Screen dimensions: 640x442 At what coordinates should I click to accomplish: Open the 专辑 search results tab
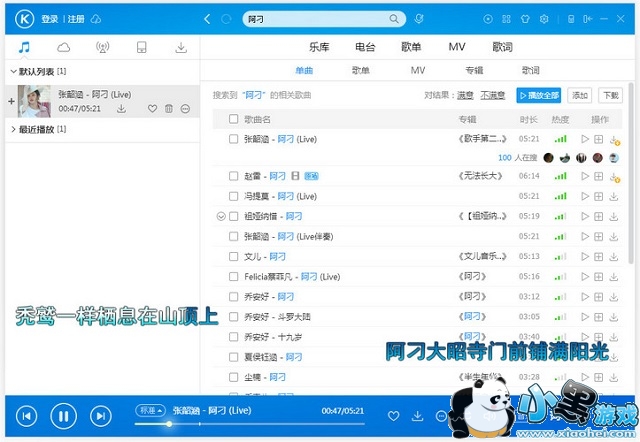(474, 71)
